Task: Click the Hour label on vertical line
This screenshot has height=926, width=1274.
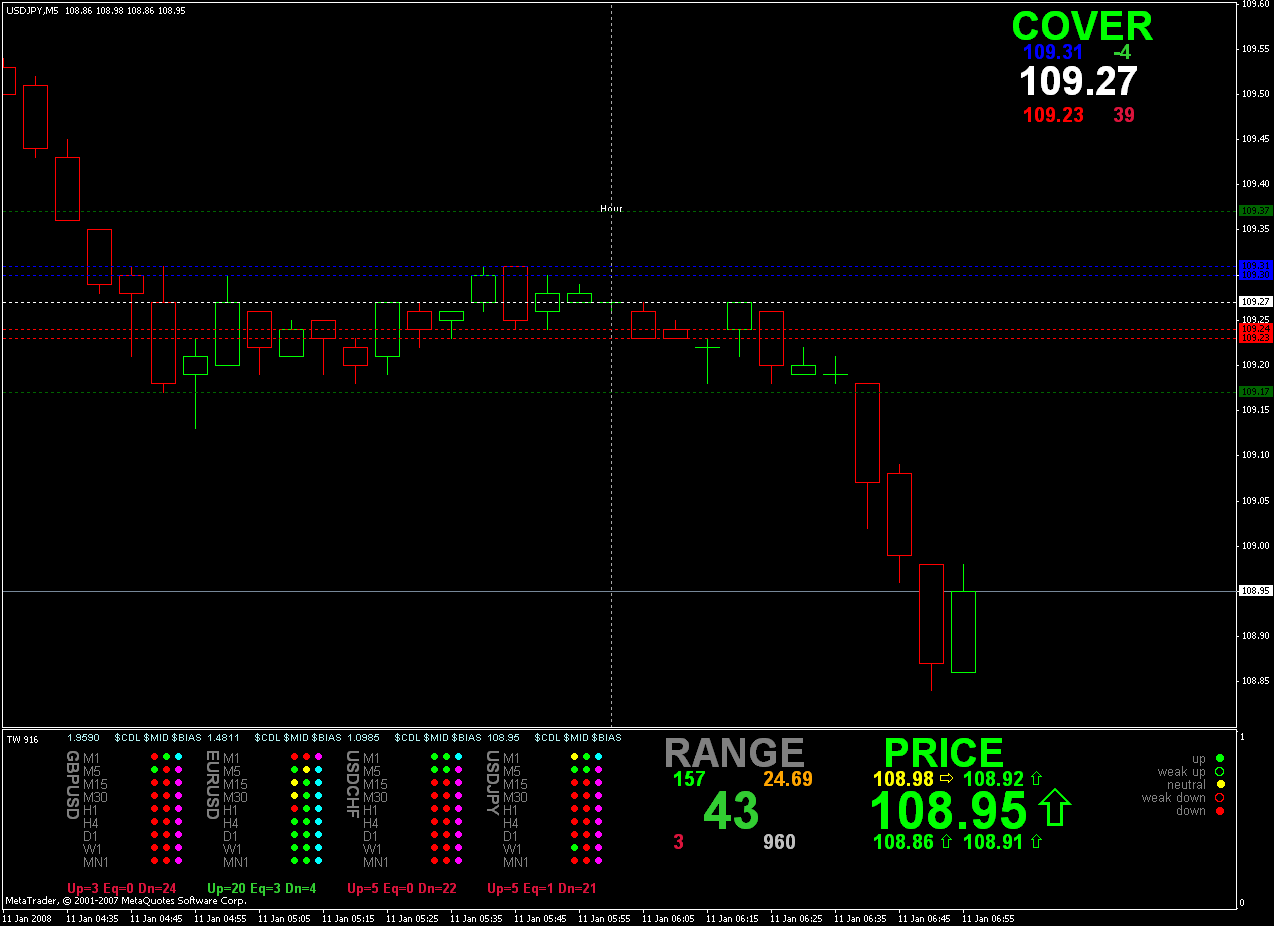Action: [x=611, y=208]
